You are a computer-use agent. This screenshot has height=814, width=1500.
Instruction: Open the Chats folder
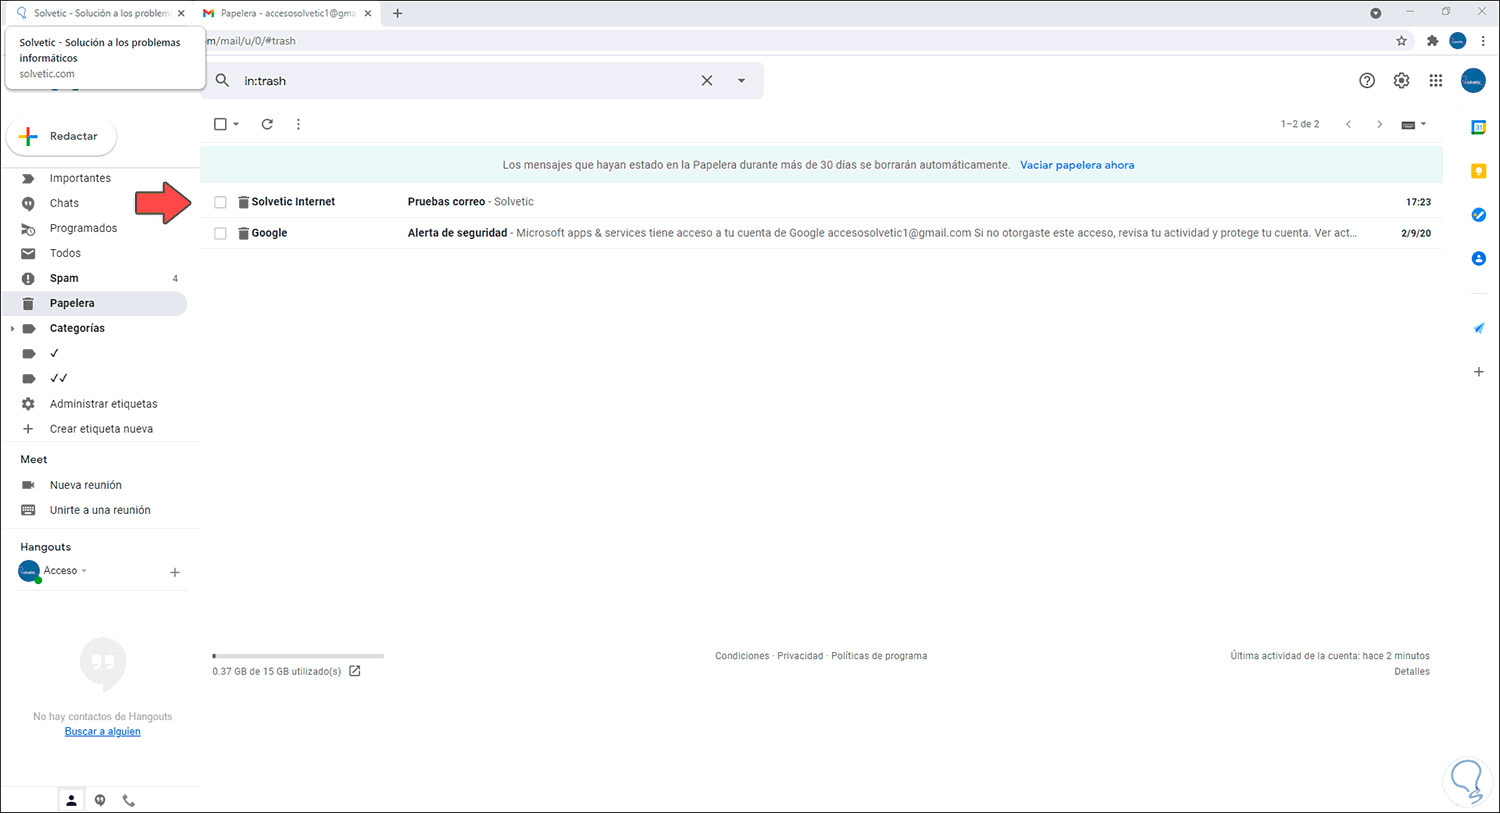(64, 203)
